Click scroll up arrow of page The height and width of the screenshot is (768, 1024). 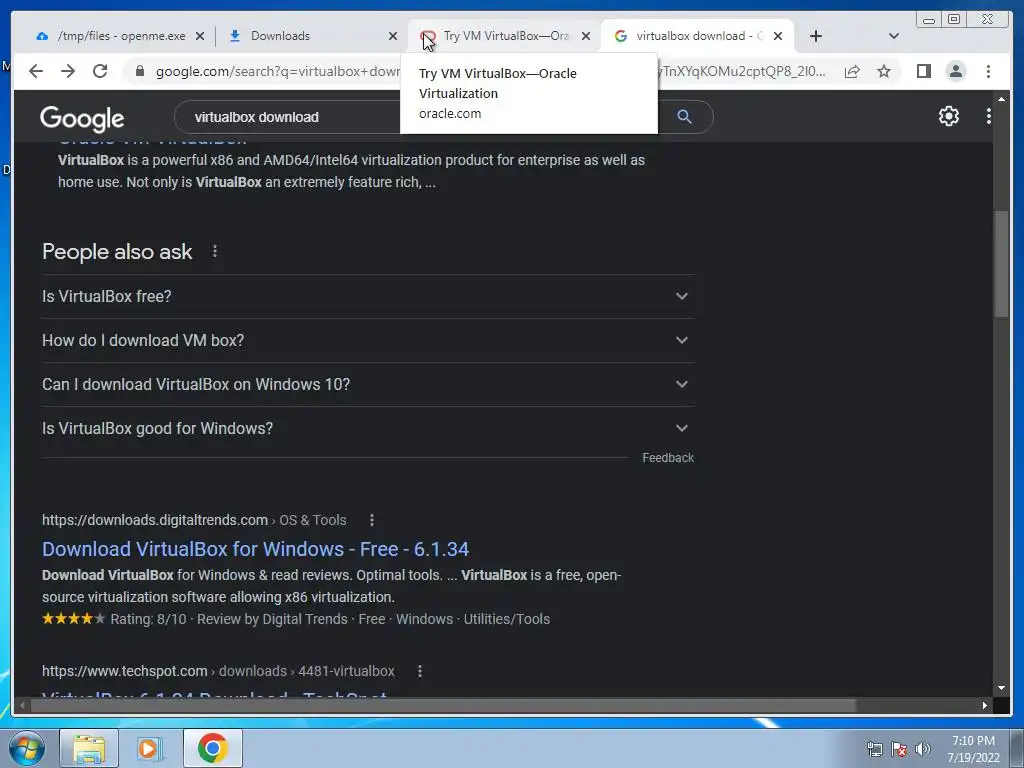coord(1002,99)
